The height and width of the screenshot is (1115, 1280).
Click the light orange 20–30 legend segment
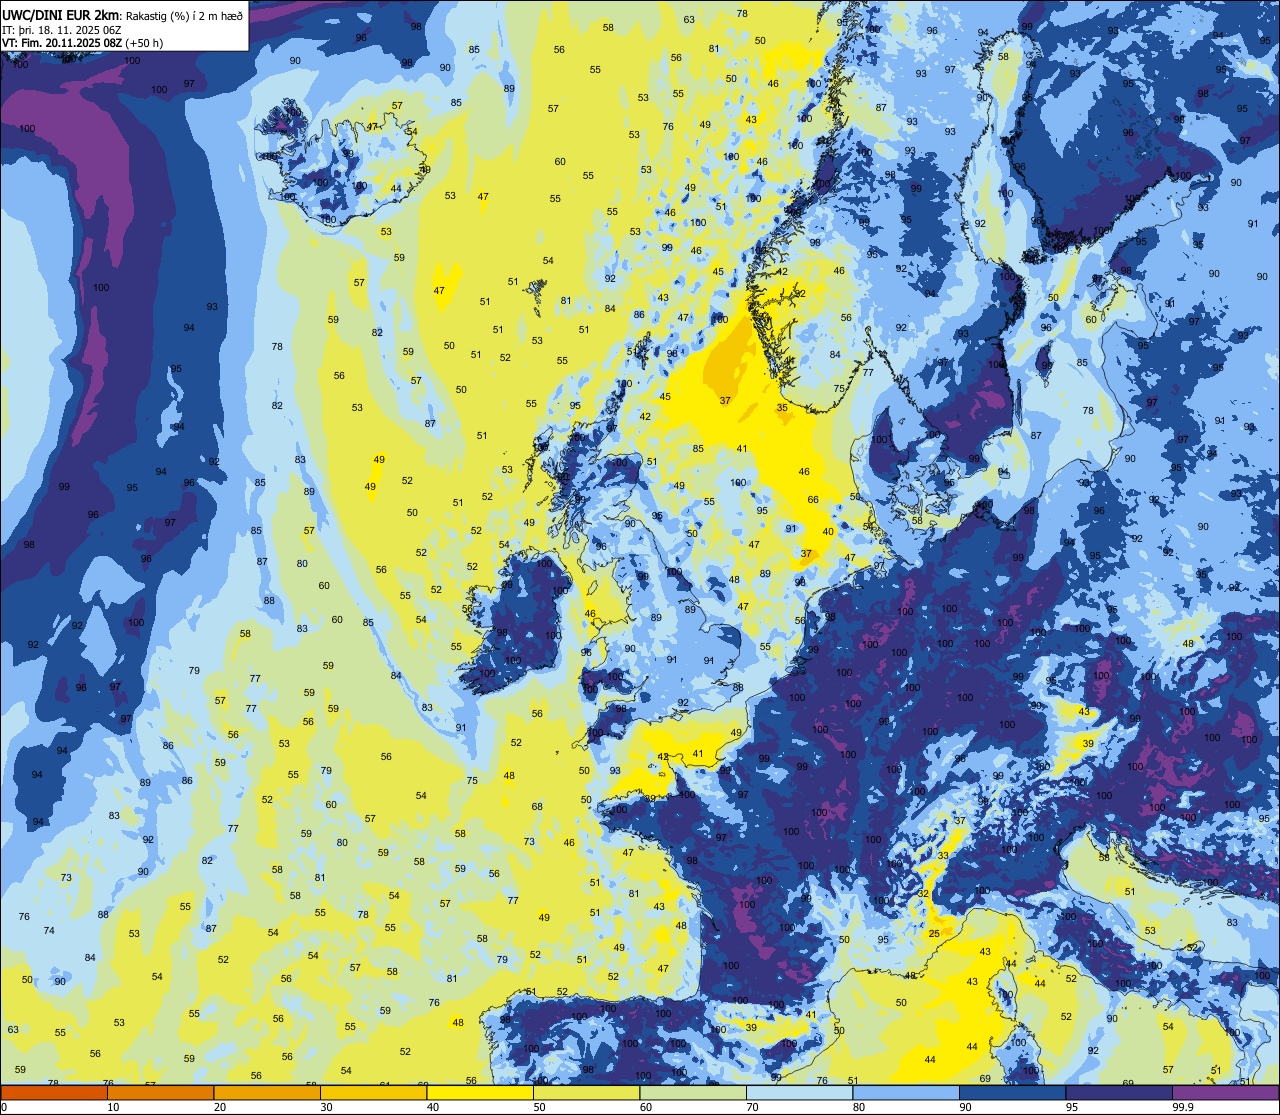[267, 1092]
